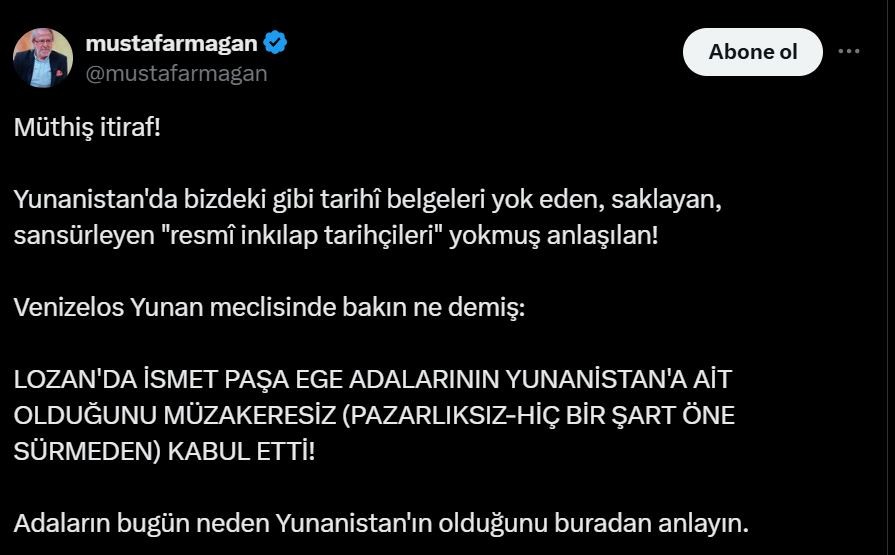Screen dimensions: 895x555
Task: Open mustafarmagan's profile picture
Action: click(x=43, y=58)
